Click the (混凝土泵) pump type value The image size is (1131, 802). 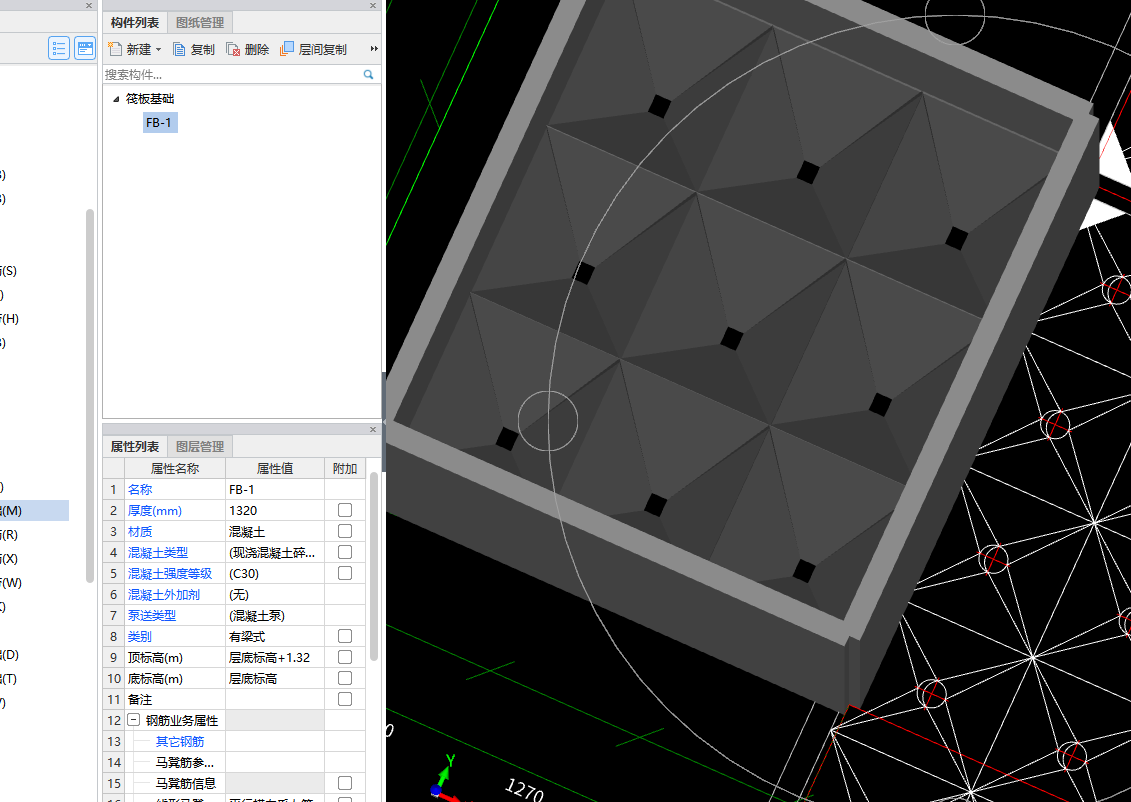click(x=275, y=615)
